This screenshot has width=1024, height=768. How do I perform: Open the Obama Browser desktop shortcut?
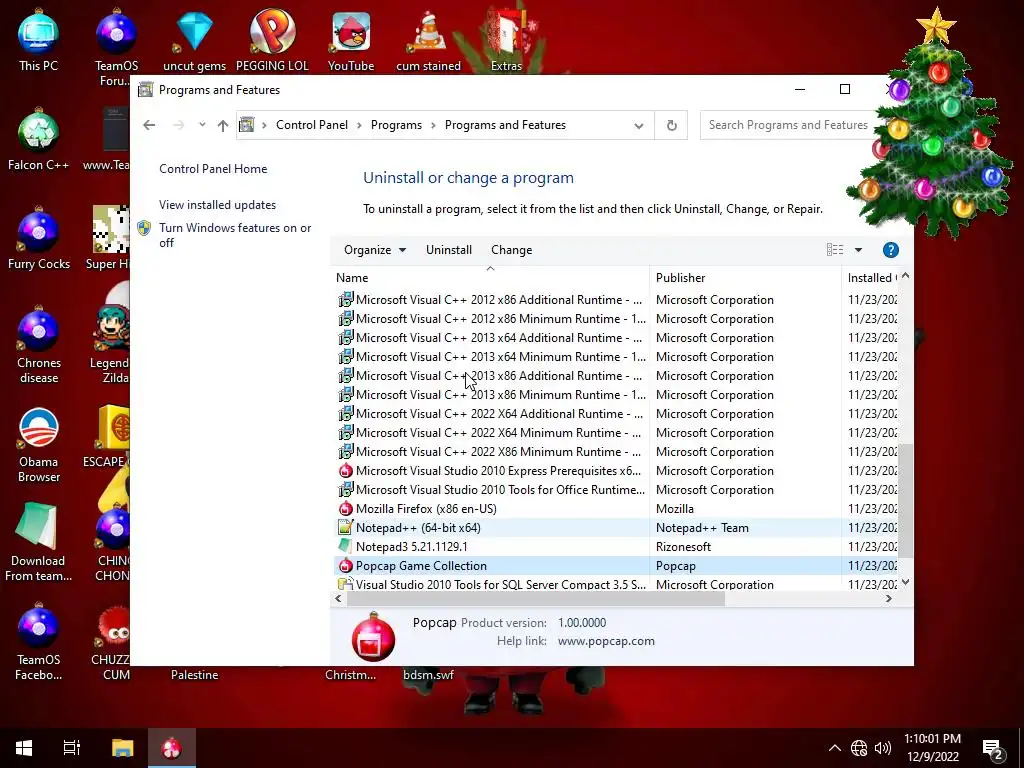tap(39, 445)
